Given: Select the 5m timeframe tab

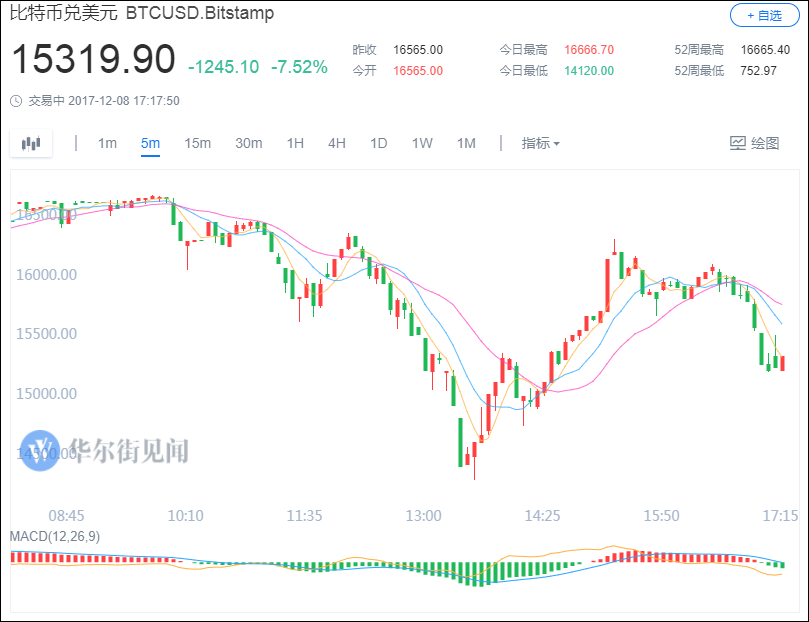Looking at the screenshot, I should click(x=150, y=143).
